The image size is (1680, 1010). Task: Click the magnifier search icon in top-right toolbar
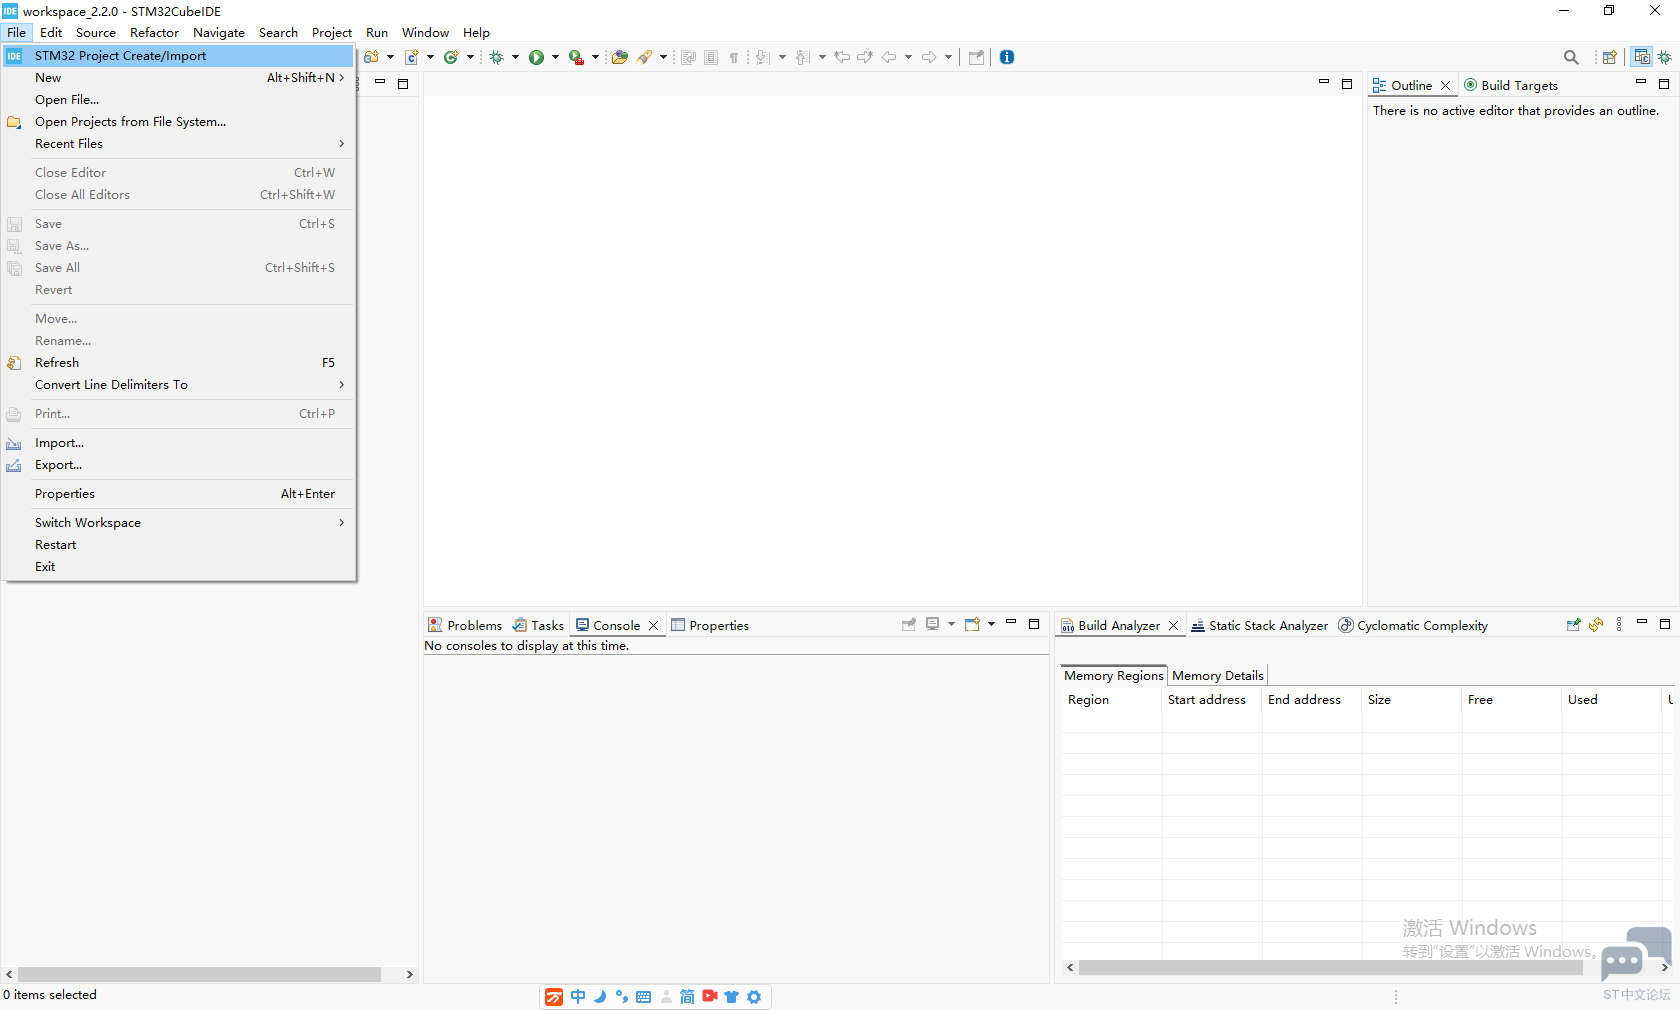pos(1571,57)
